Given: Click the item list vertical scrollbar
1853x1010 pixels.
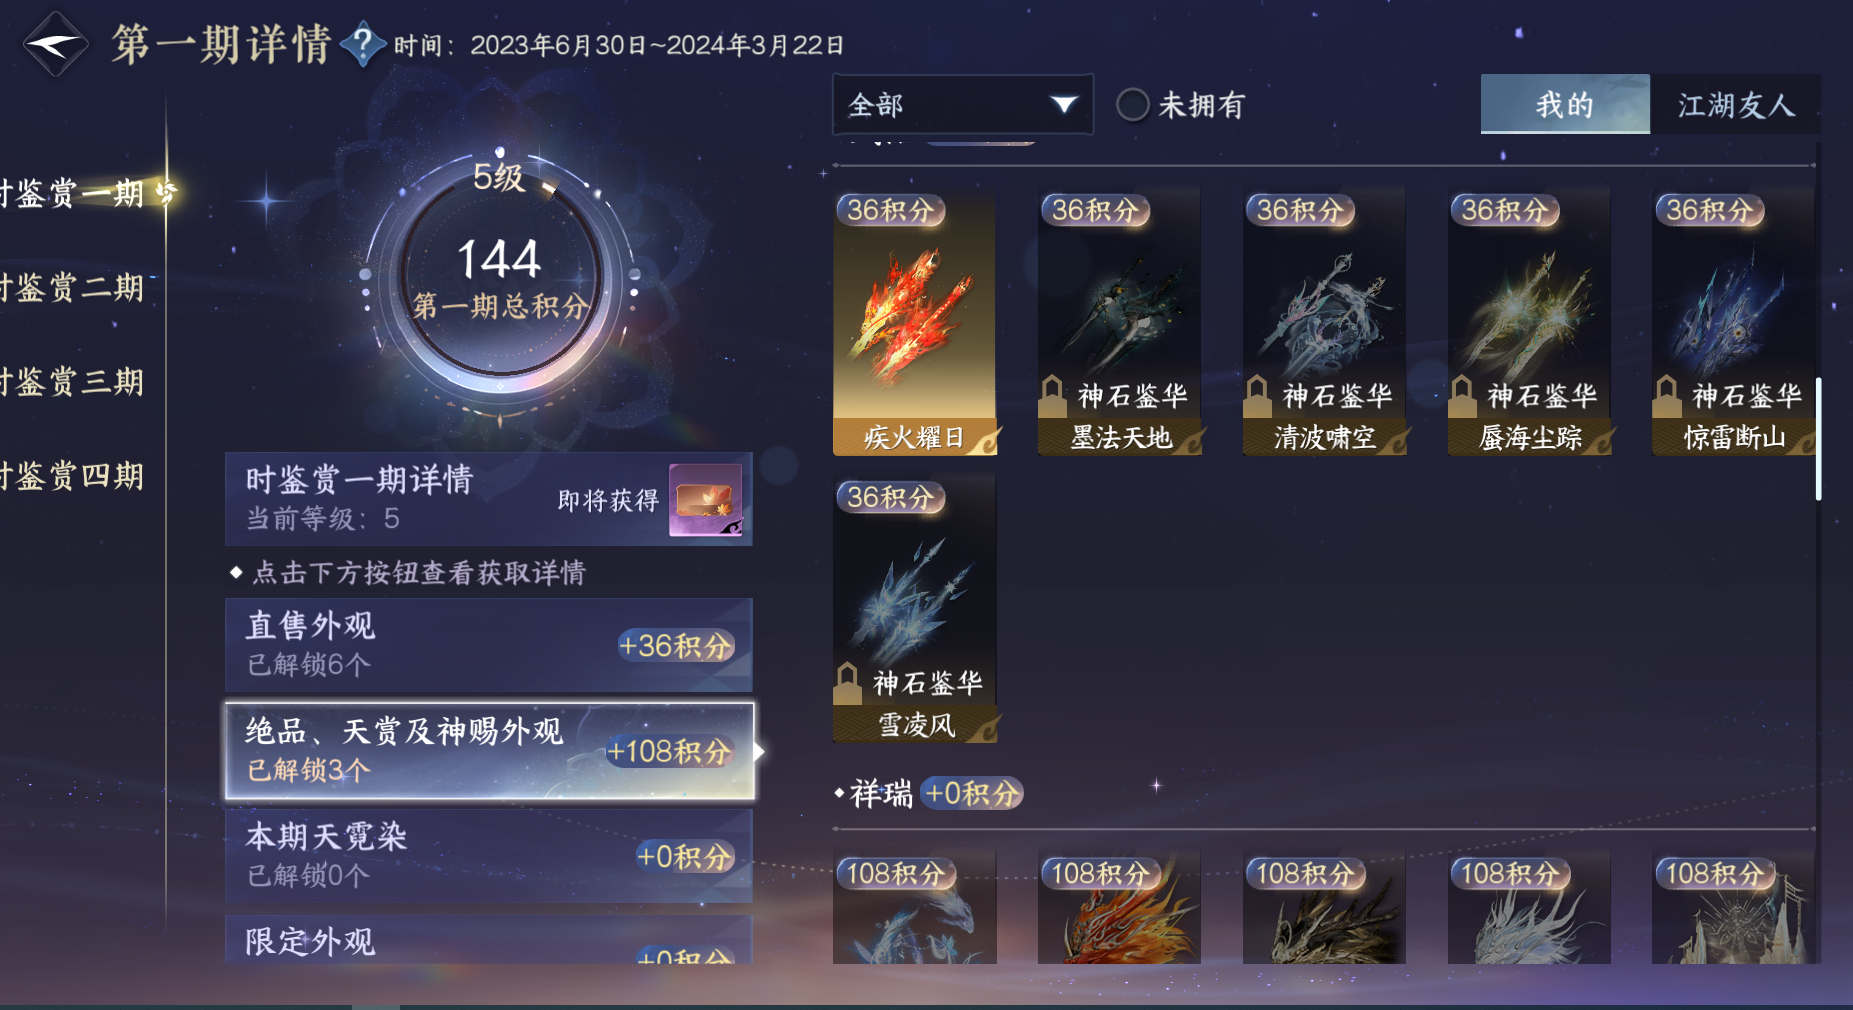Looking at the screenshot, I should pyautogui.click(x=1817, y=438).
